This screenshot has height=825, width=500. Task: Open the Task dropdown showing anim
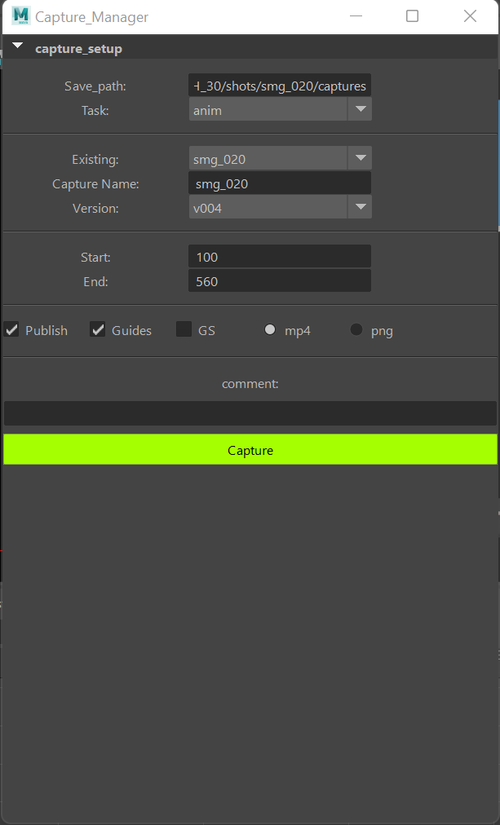pyautogui.click(x=280, y=110)
